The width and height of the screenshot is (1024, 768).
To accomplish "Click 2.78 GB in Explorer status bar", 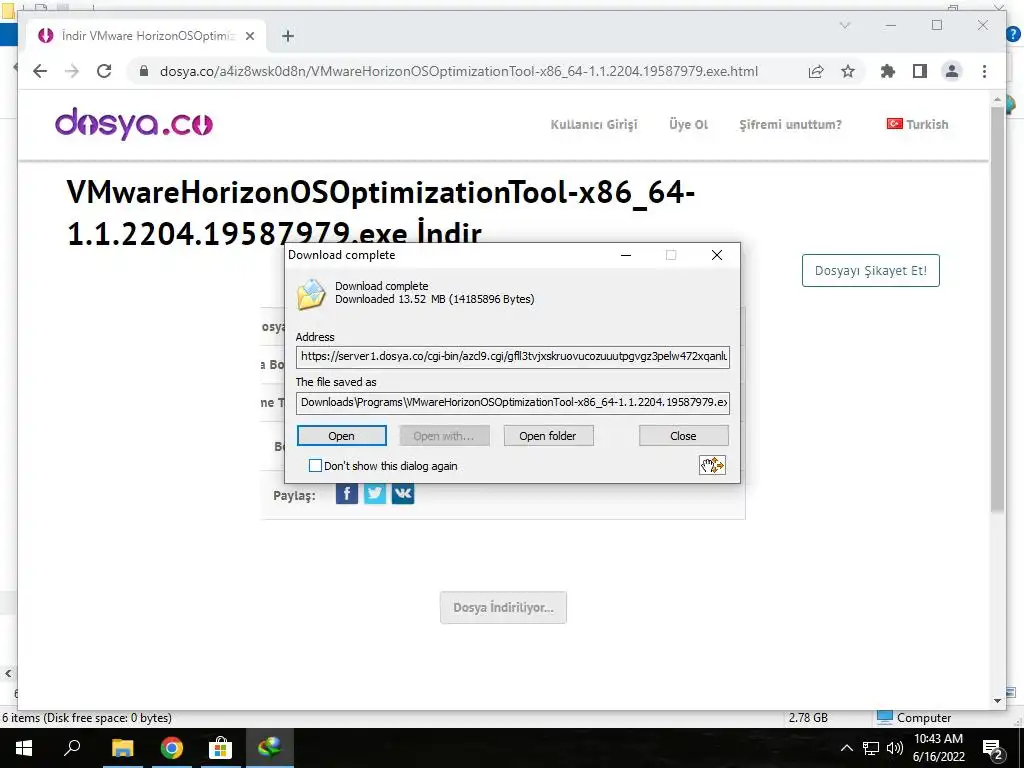I will pyautogui.click(x=808, y=718).
